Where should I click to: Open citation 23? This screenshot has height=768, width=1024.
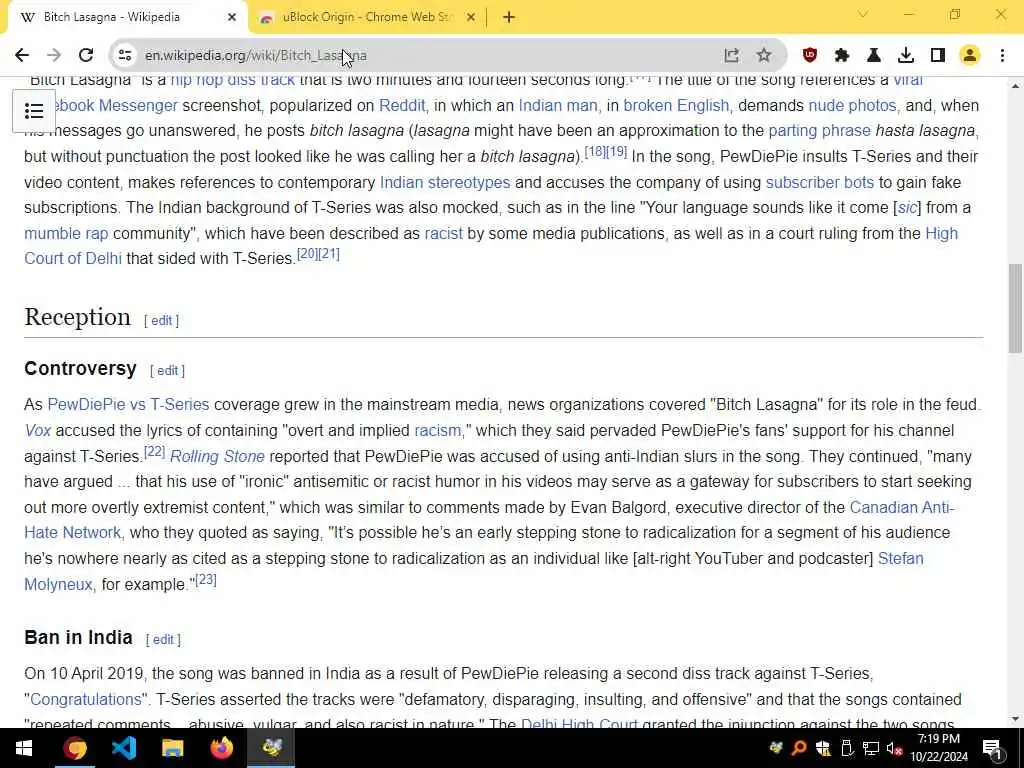pyautogui.click(x=206, y=579)
